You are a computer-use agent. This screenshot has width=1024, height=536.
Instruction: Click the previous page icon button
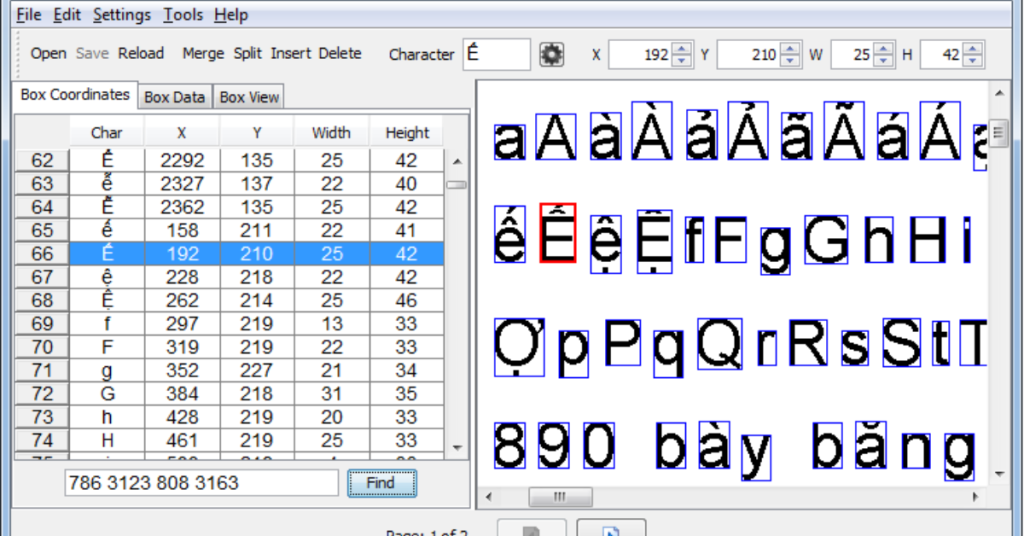tap(531, 528)
